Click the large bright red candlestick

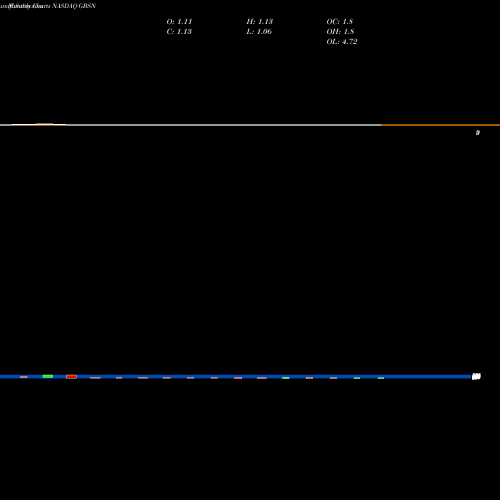coord(72,377)
